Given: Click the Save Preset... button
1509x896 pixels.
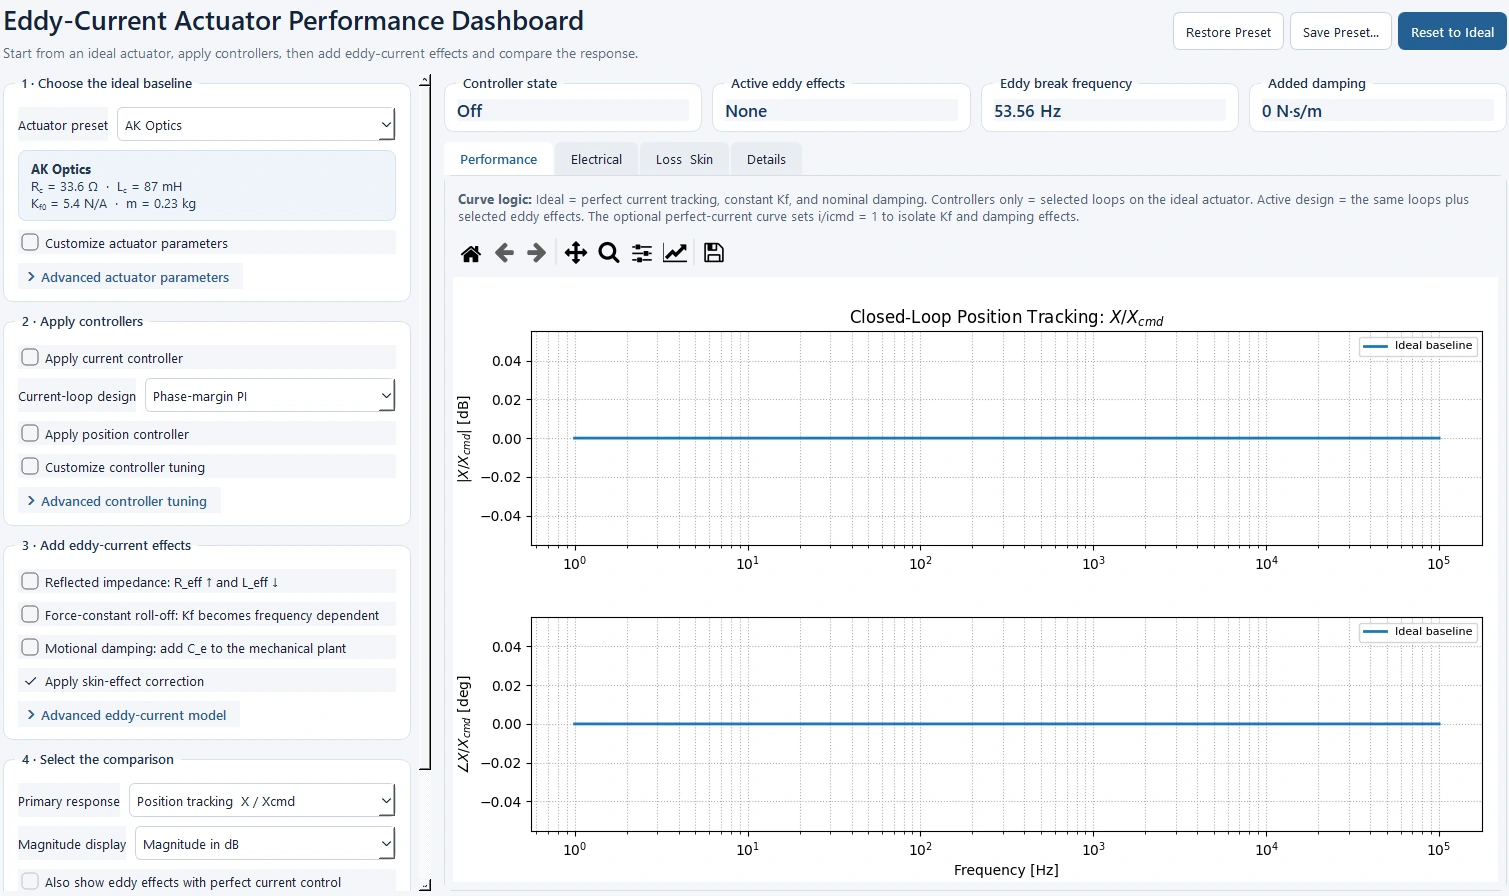Looking at the screenshot, I should (x=1340, y=32).
